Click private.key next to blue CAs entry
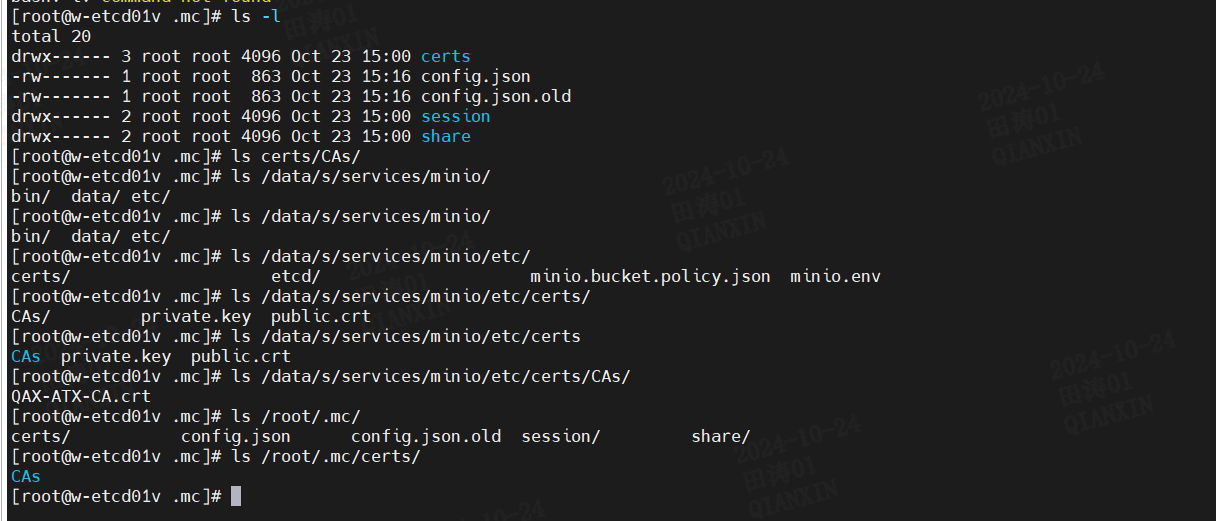The height and width of the screenshot is (521, 1216). [x=116, y=356]
